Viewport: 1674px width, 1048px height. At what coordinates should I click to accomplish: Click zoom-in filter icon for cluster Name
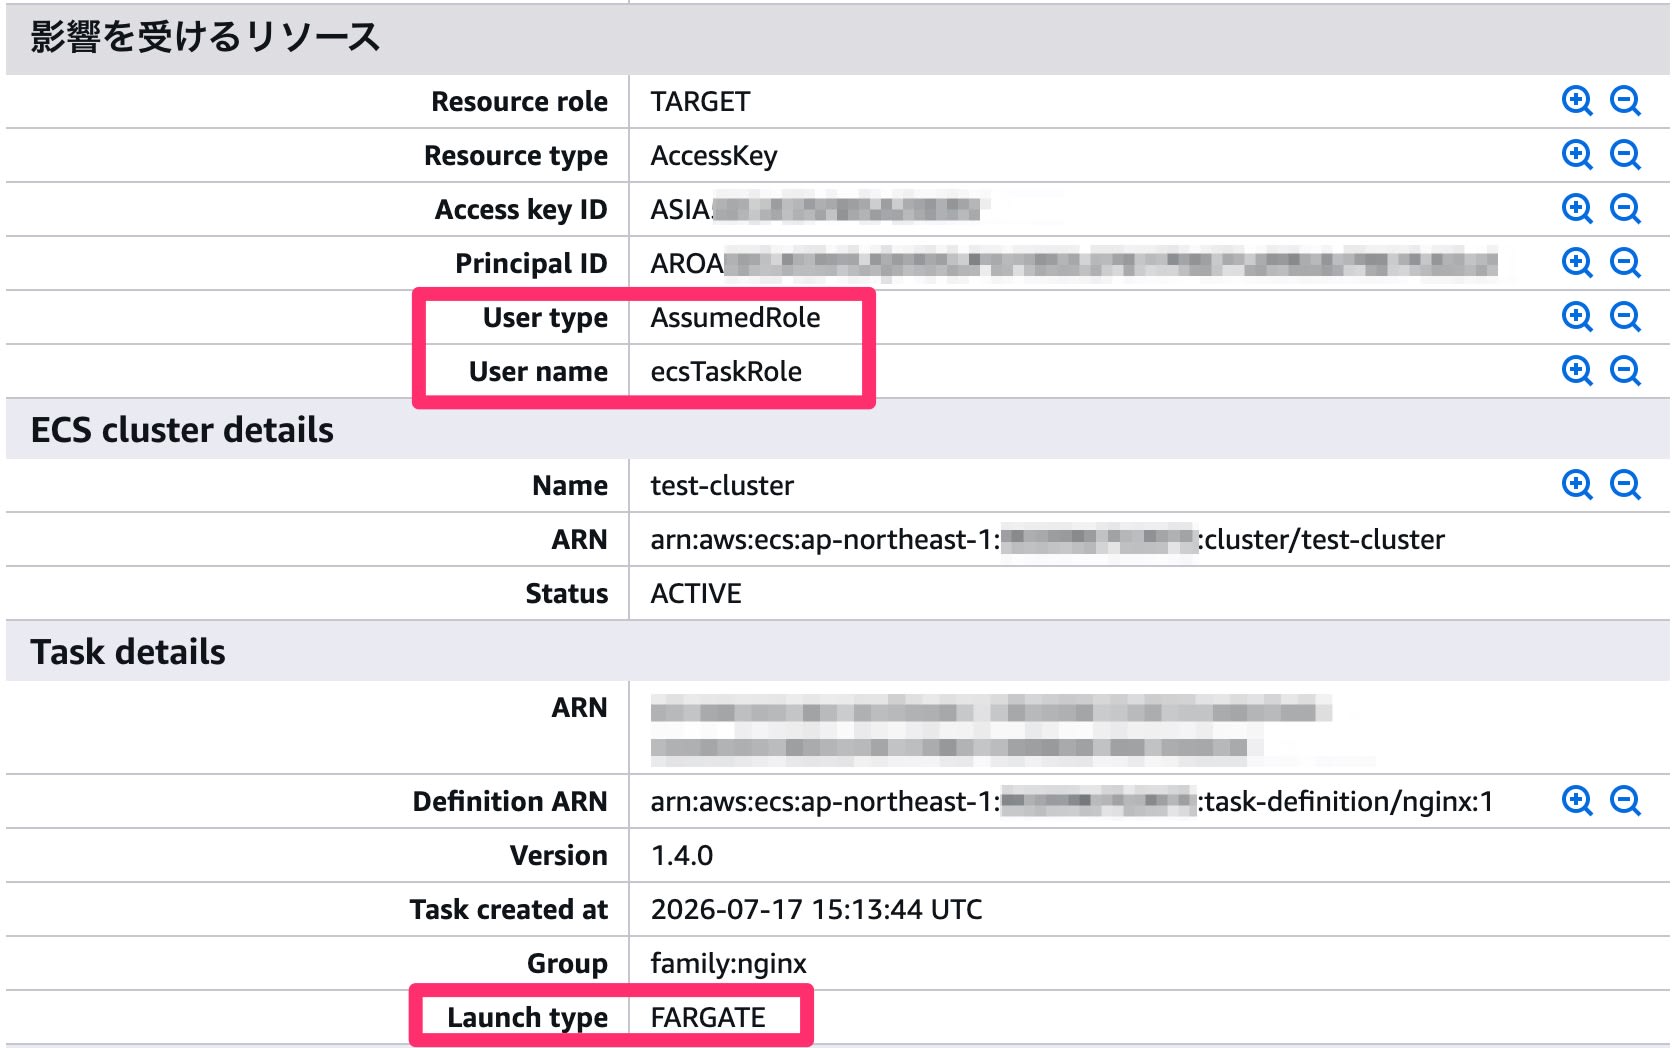pos(1577,485)
